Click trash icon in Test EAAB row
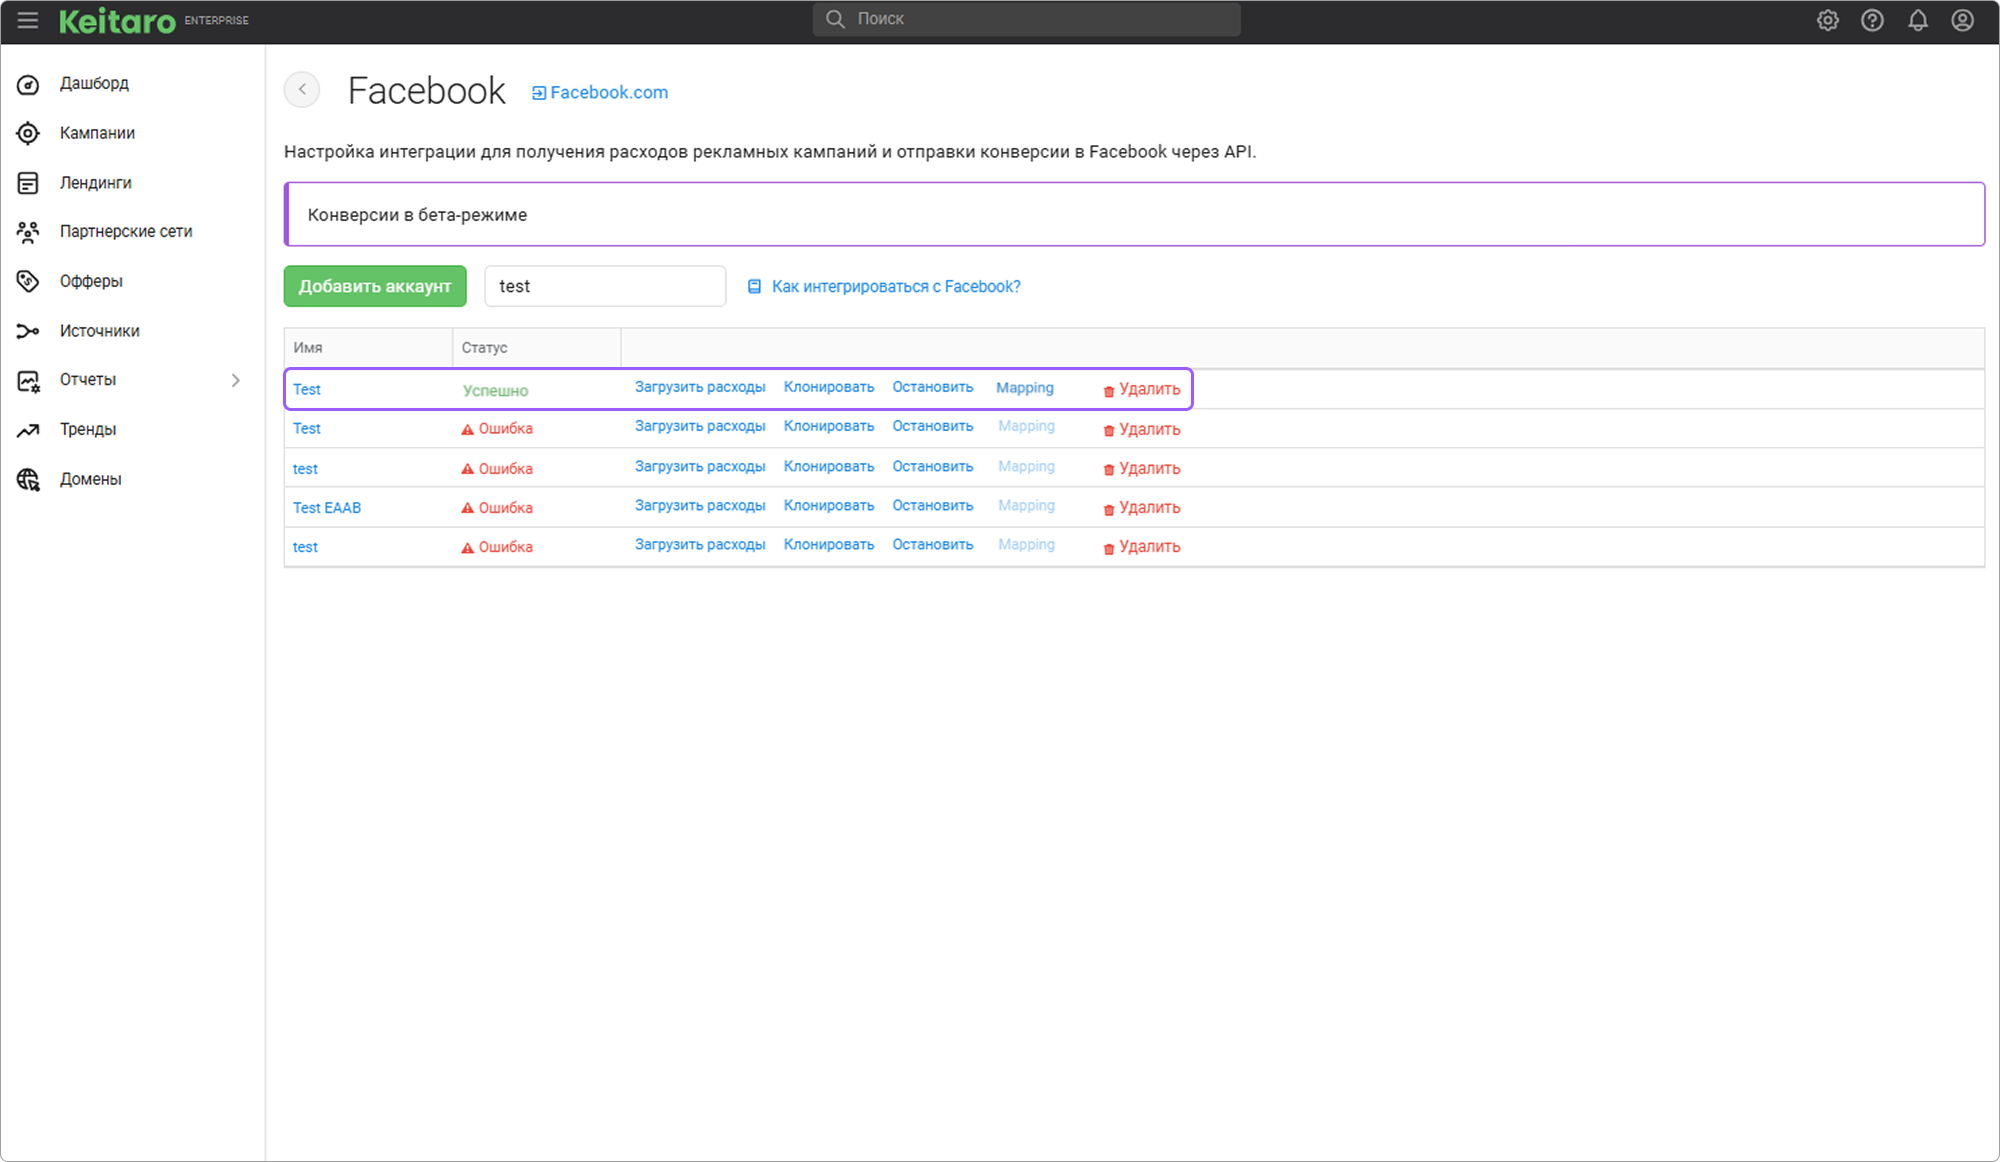 (x=1109, y=509)
